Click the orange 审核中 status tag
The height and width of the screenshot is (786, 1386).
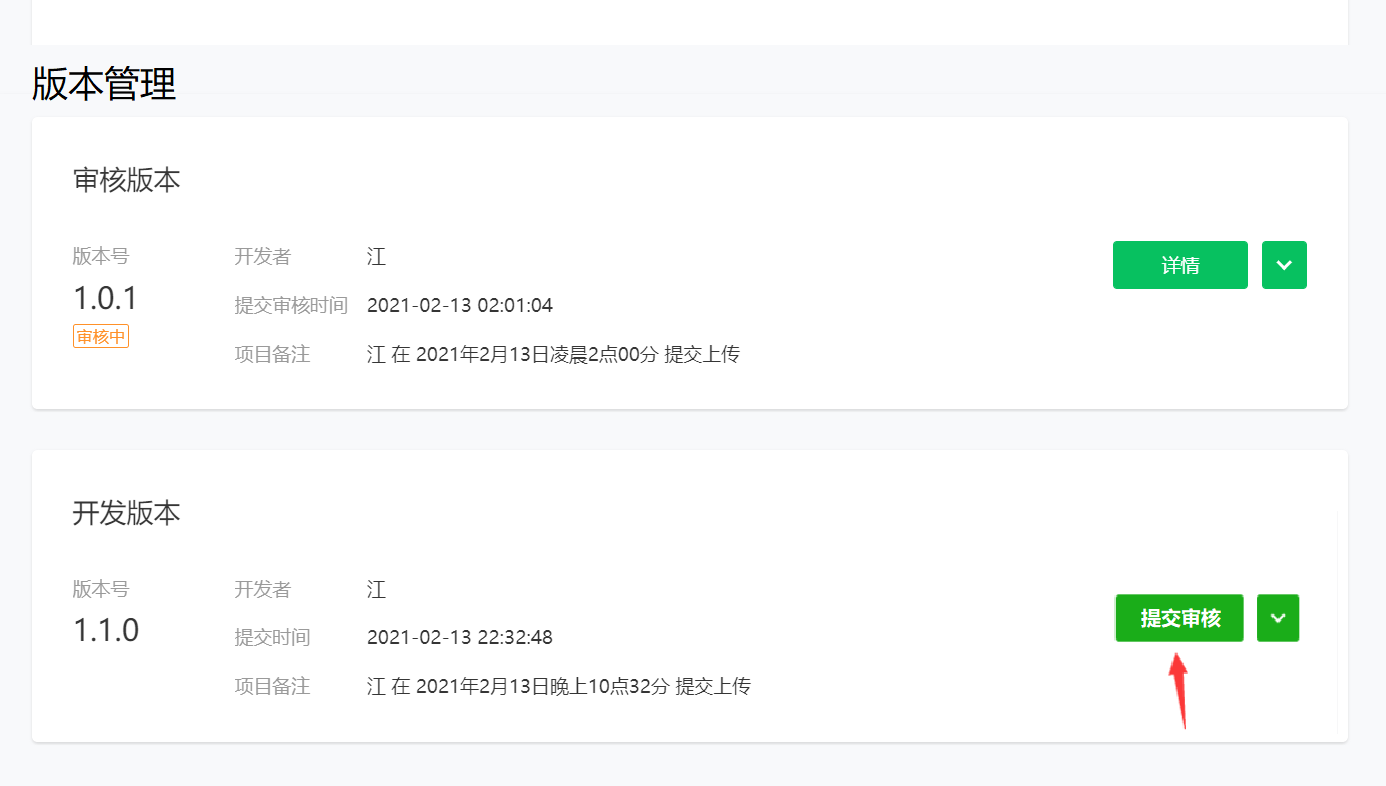(x=101, y=337)
